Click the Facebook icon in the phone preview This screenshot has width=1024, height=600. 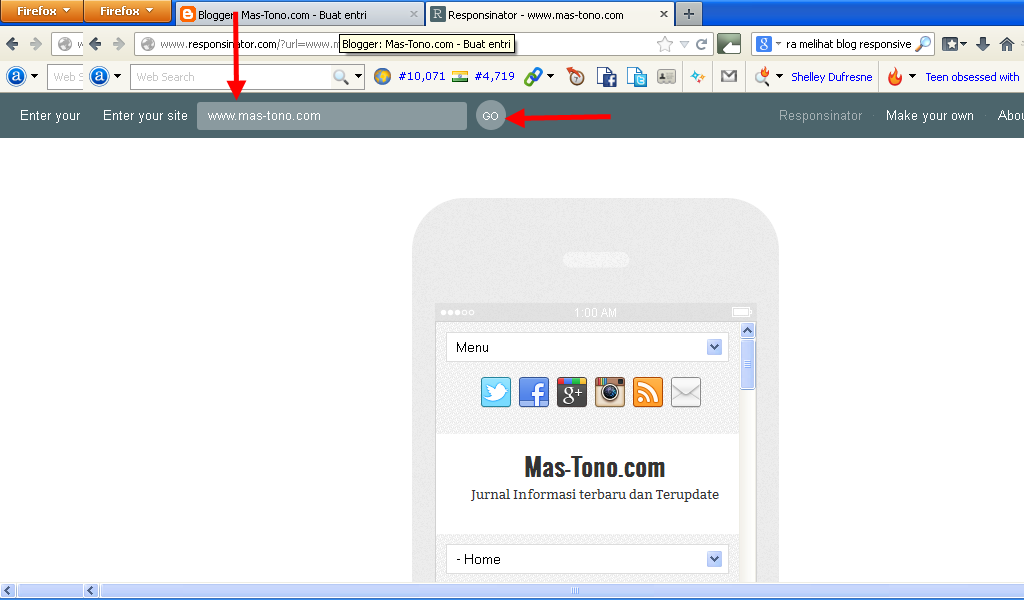pyautogui.click(x=534, y=392)
